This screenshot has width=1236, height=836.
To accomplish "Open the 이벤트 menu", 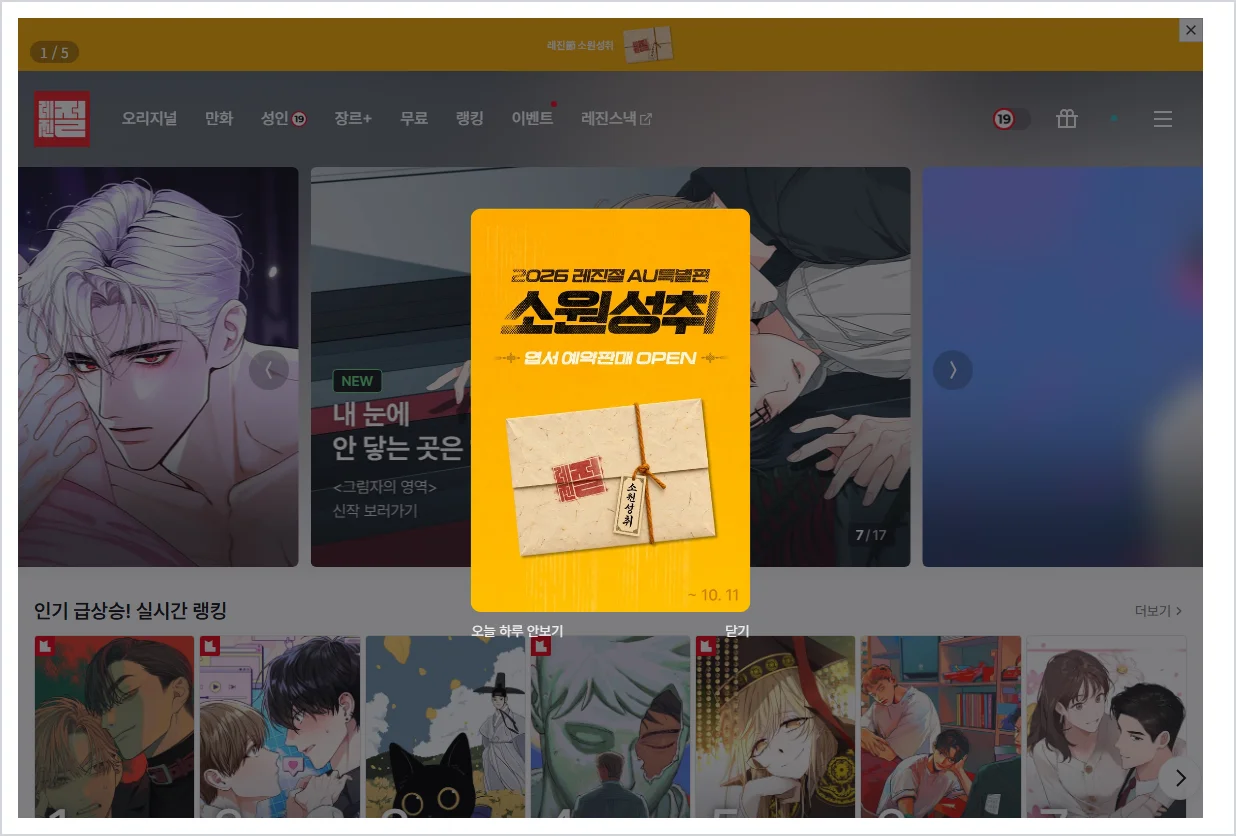I will [x=533, y=119].
